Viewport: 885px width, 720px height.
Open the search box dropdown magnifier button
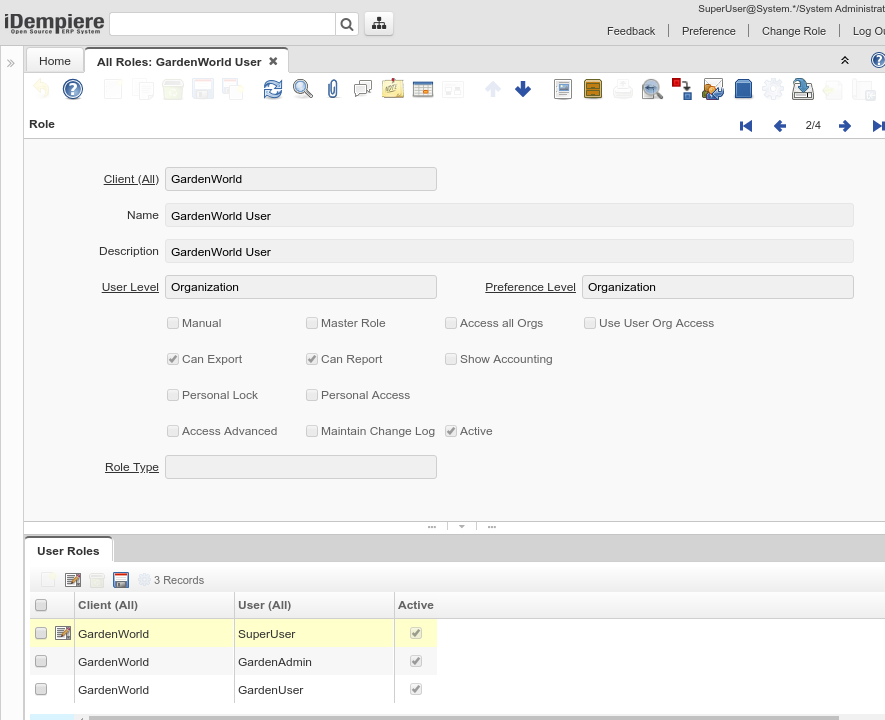[x=347, y=24]
